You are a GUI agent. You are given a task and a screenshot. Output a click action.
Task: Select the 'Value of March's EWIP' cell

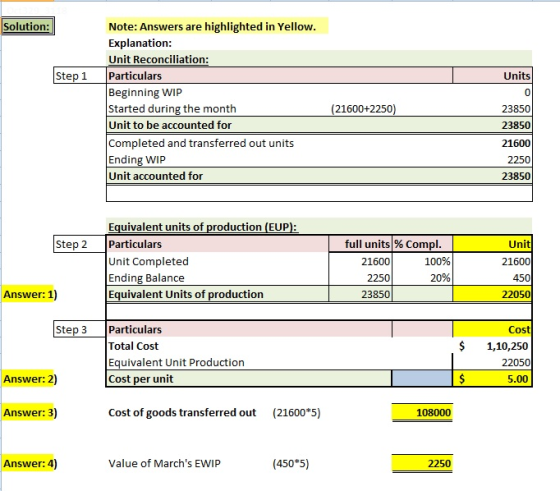[164, 463]
